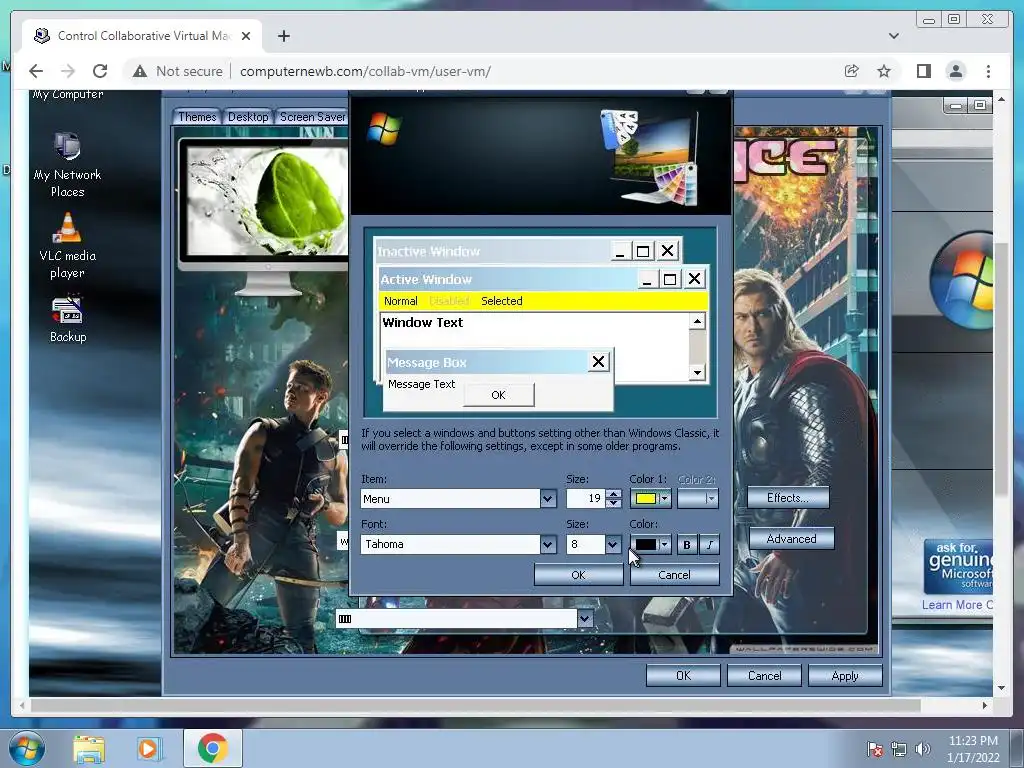
Task: Launch VLC media player shortcut
Action: click(67, 247)
